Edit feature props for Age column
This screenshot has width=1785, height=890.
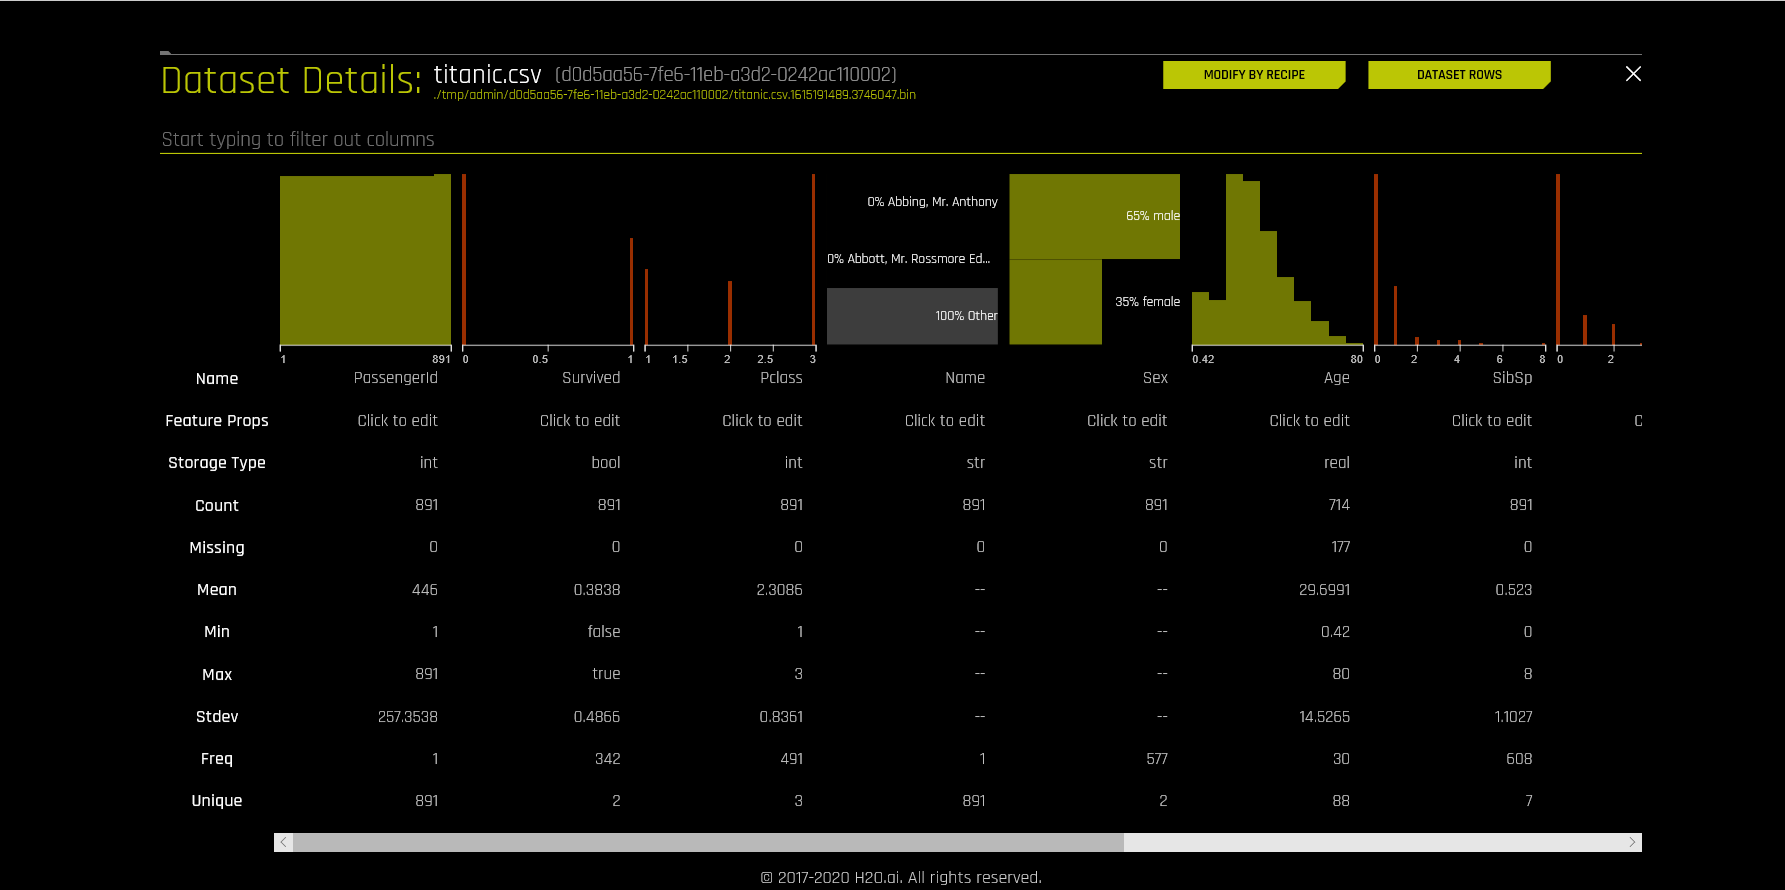(1309, 421)
